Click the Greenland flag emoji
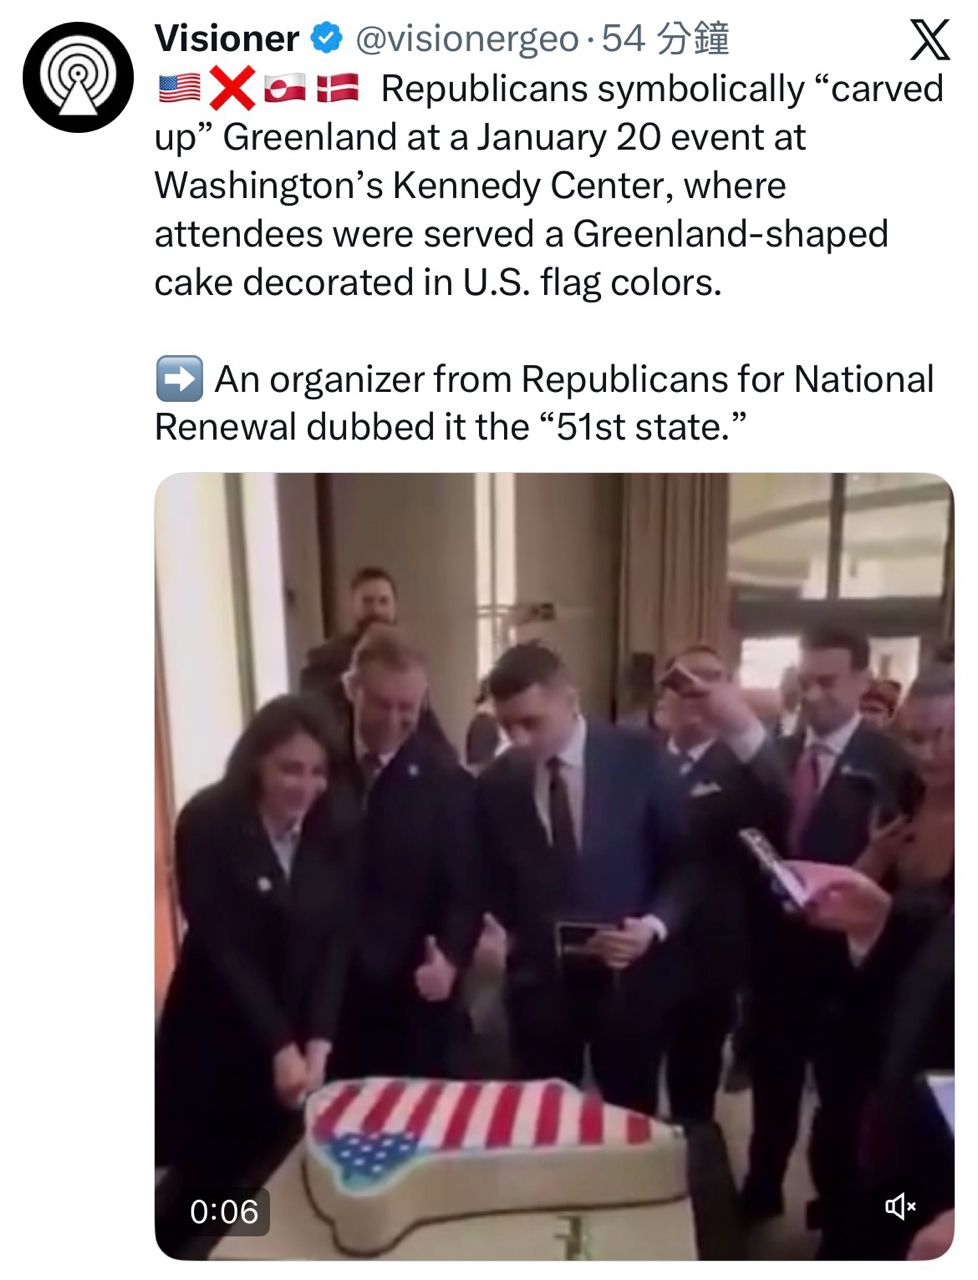The image size is (978, 1280). pyautogui.click(x=285, y=90)
